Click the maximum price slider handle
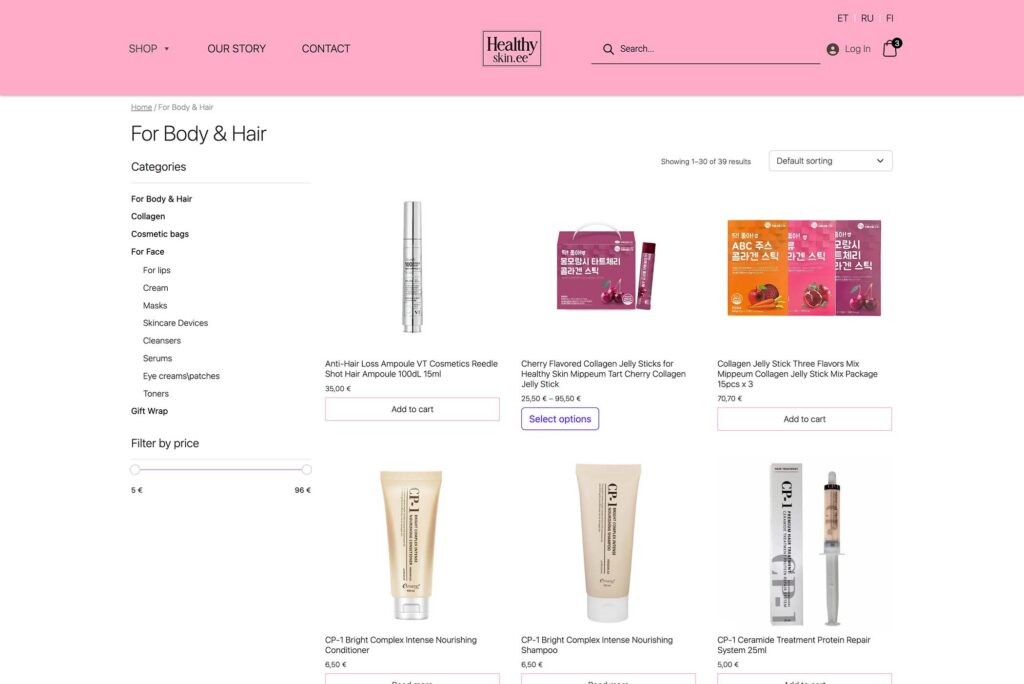This screenshot has width=1024, height=684. pos(306,469)
